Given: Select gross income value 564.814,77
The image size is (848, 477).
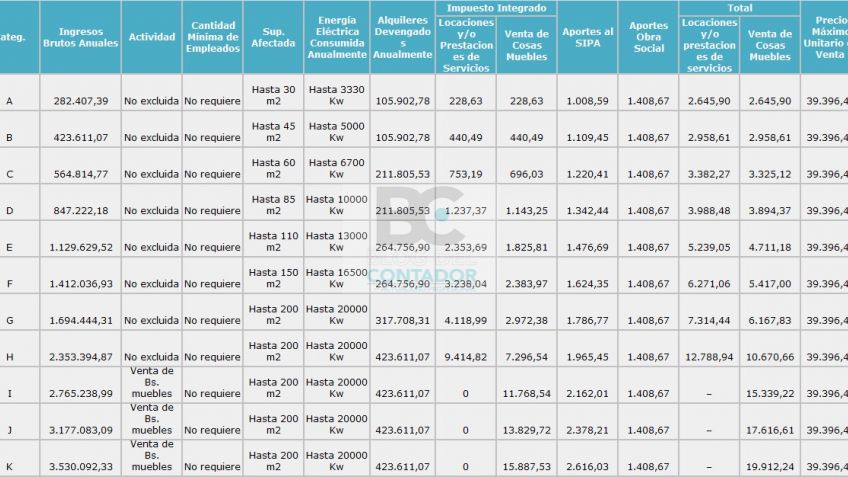Looking at the screenshot, I should pos(81,174).
